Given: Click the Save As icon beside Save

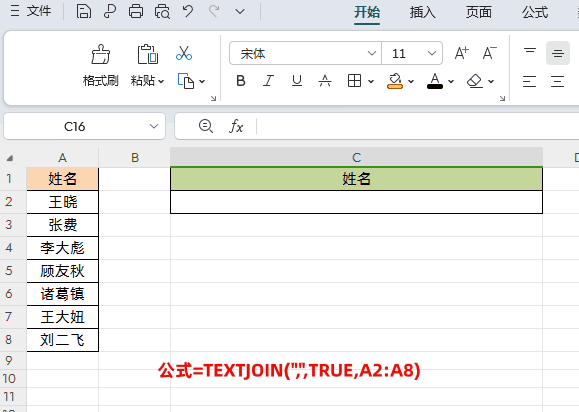Looking at the screenshot, I should [x=110, y=11].
